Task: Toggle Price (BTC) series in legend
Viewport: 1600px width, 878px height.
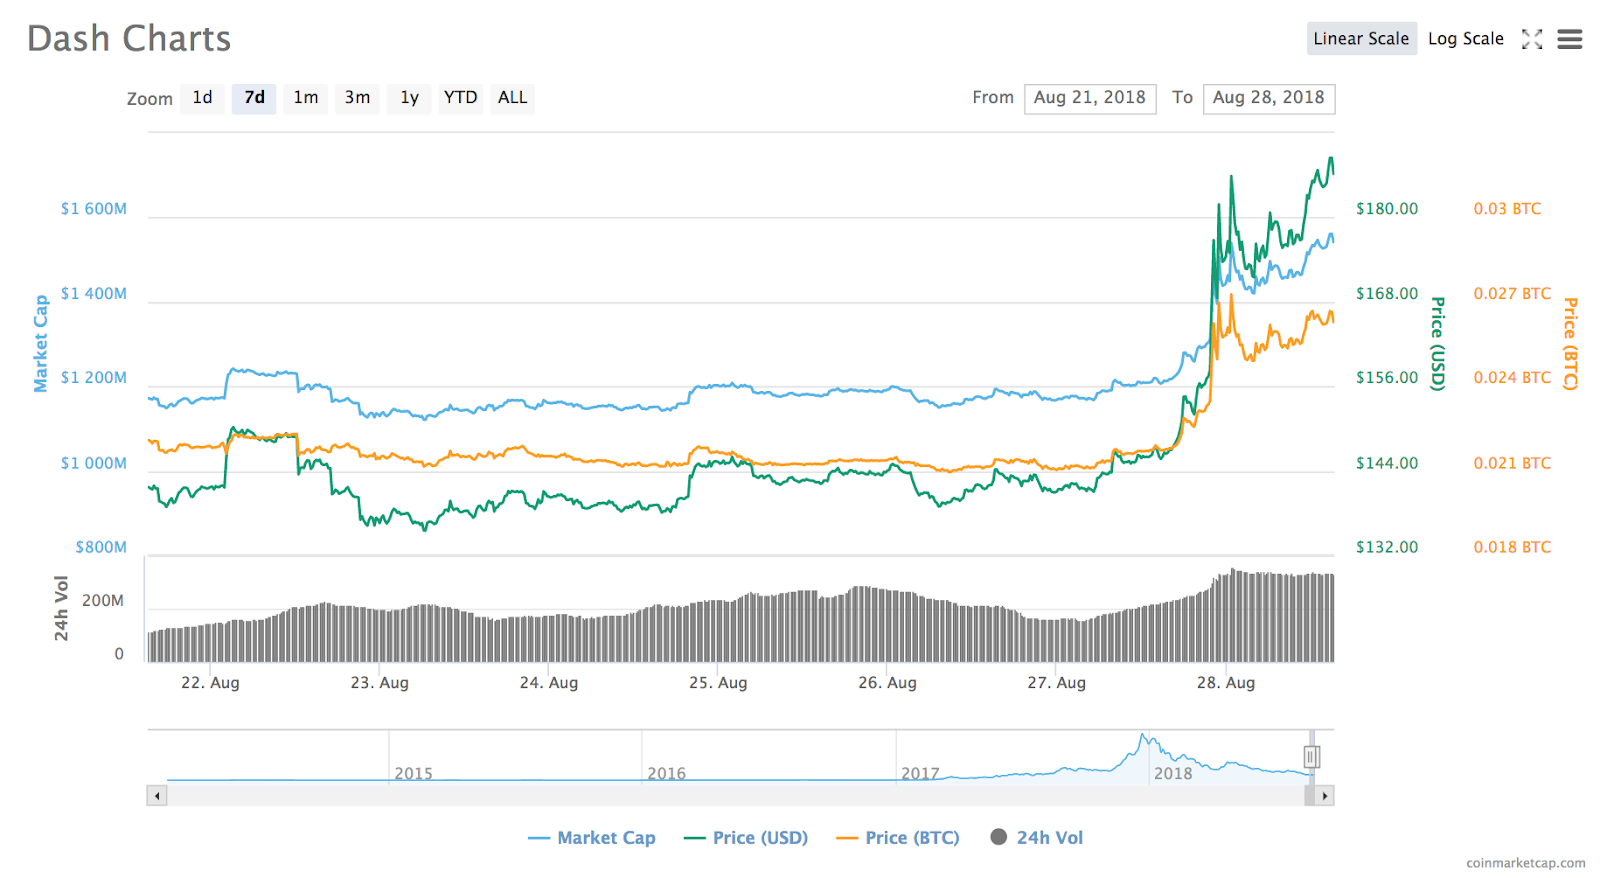Action: pyautogui.click(x=898, y=838)
